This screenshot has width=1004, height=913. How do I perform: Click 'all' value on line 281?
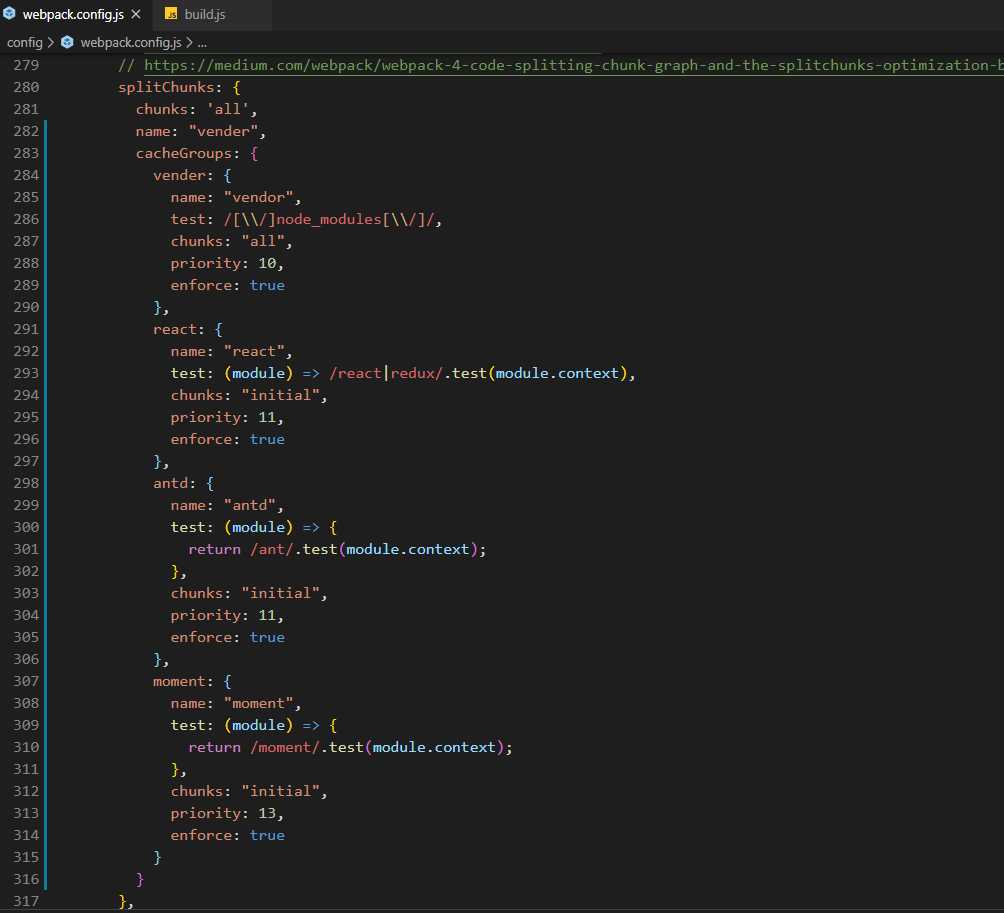coord(227,109)
